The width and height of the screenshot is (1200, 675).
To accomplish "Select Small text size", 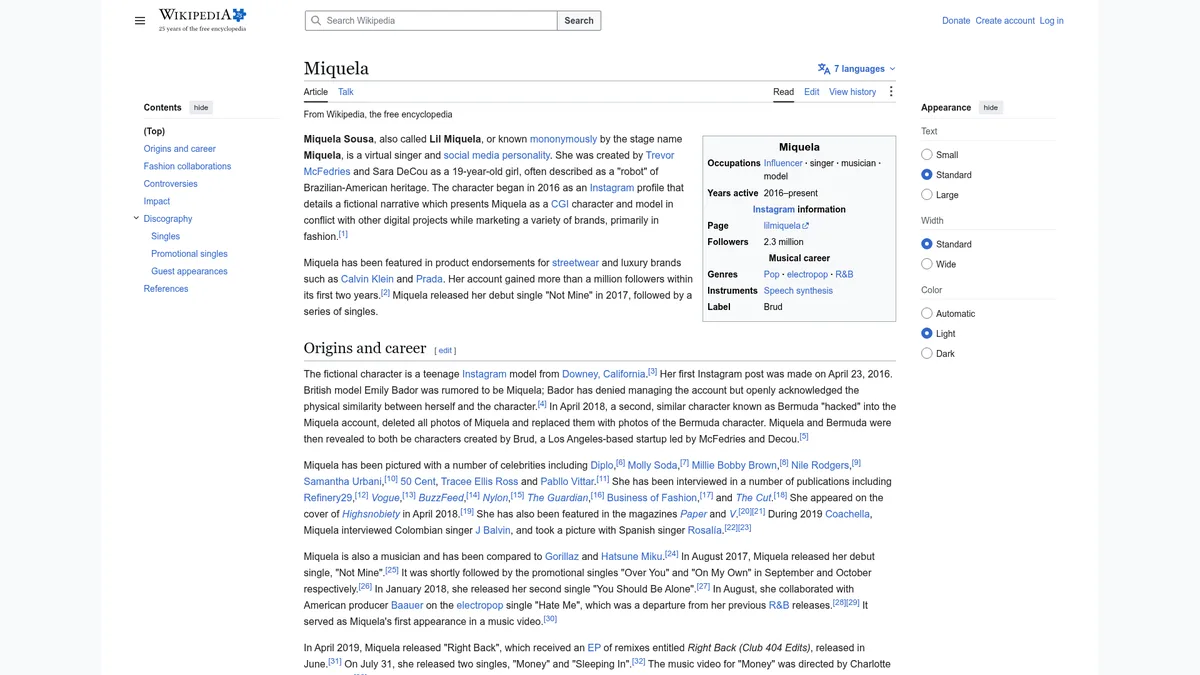I will [927, 155].
